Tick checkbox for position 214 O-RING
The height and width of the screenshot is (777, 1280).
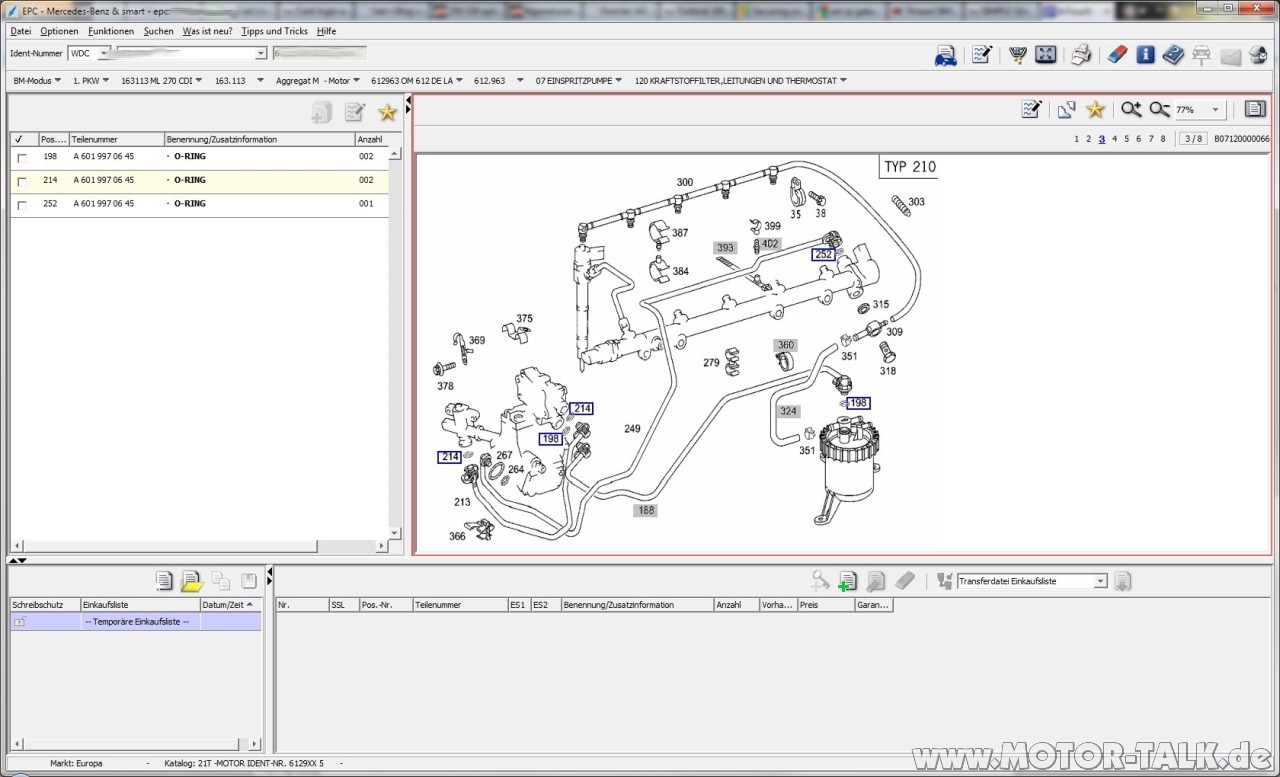point(22,181)
